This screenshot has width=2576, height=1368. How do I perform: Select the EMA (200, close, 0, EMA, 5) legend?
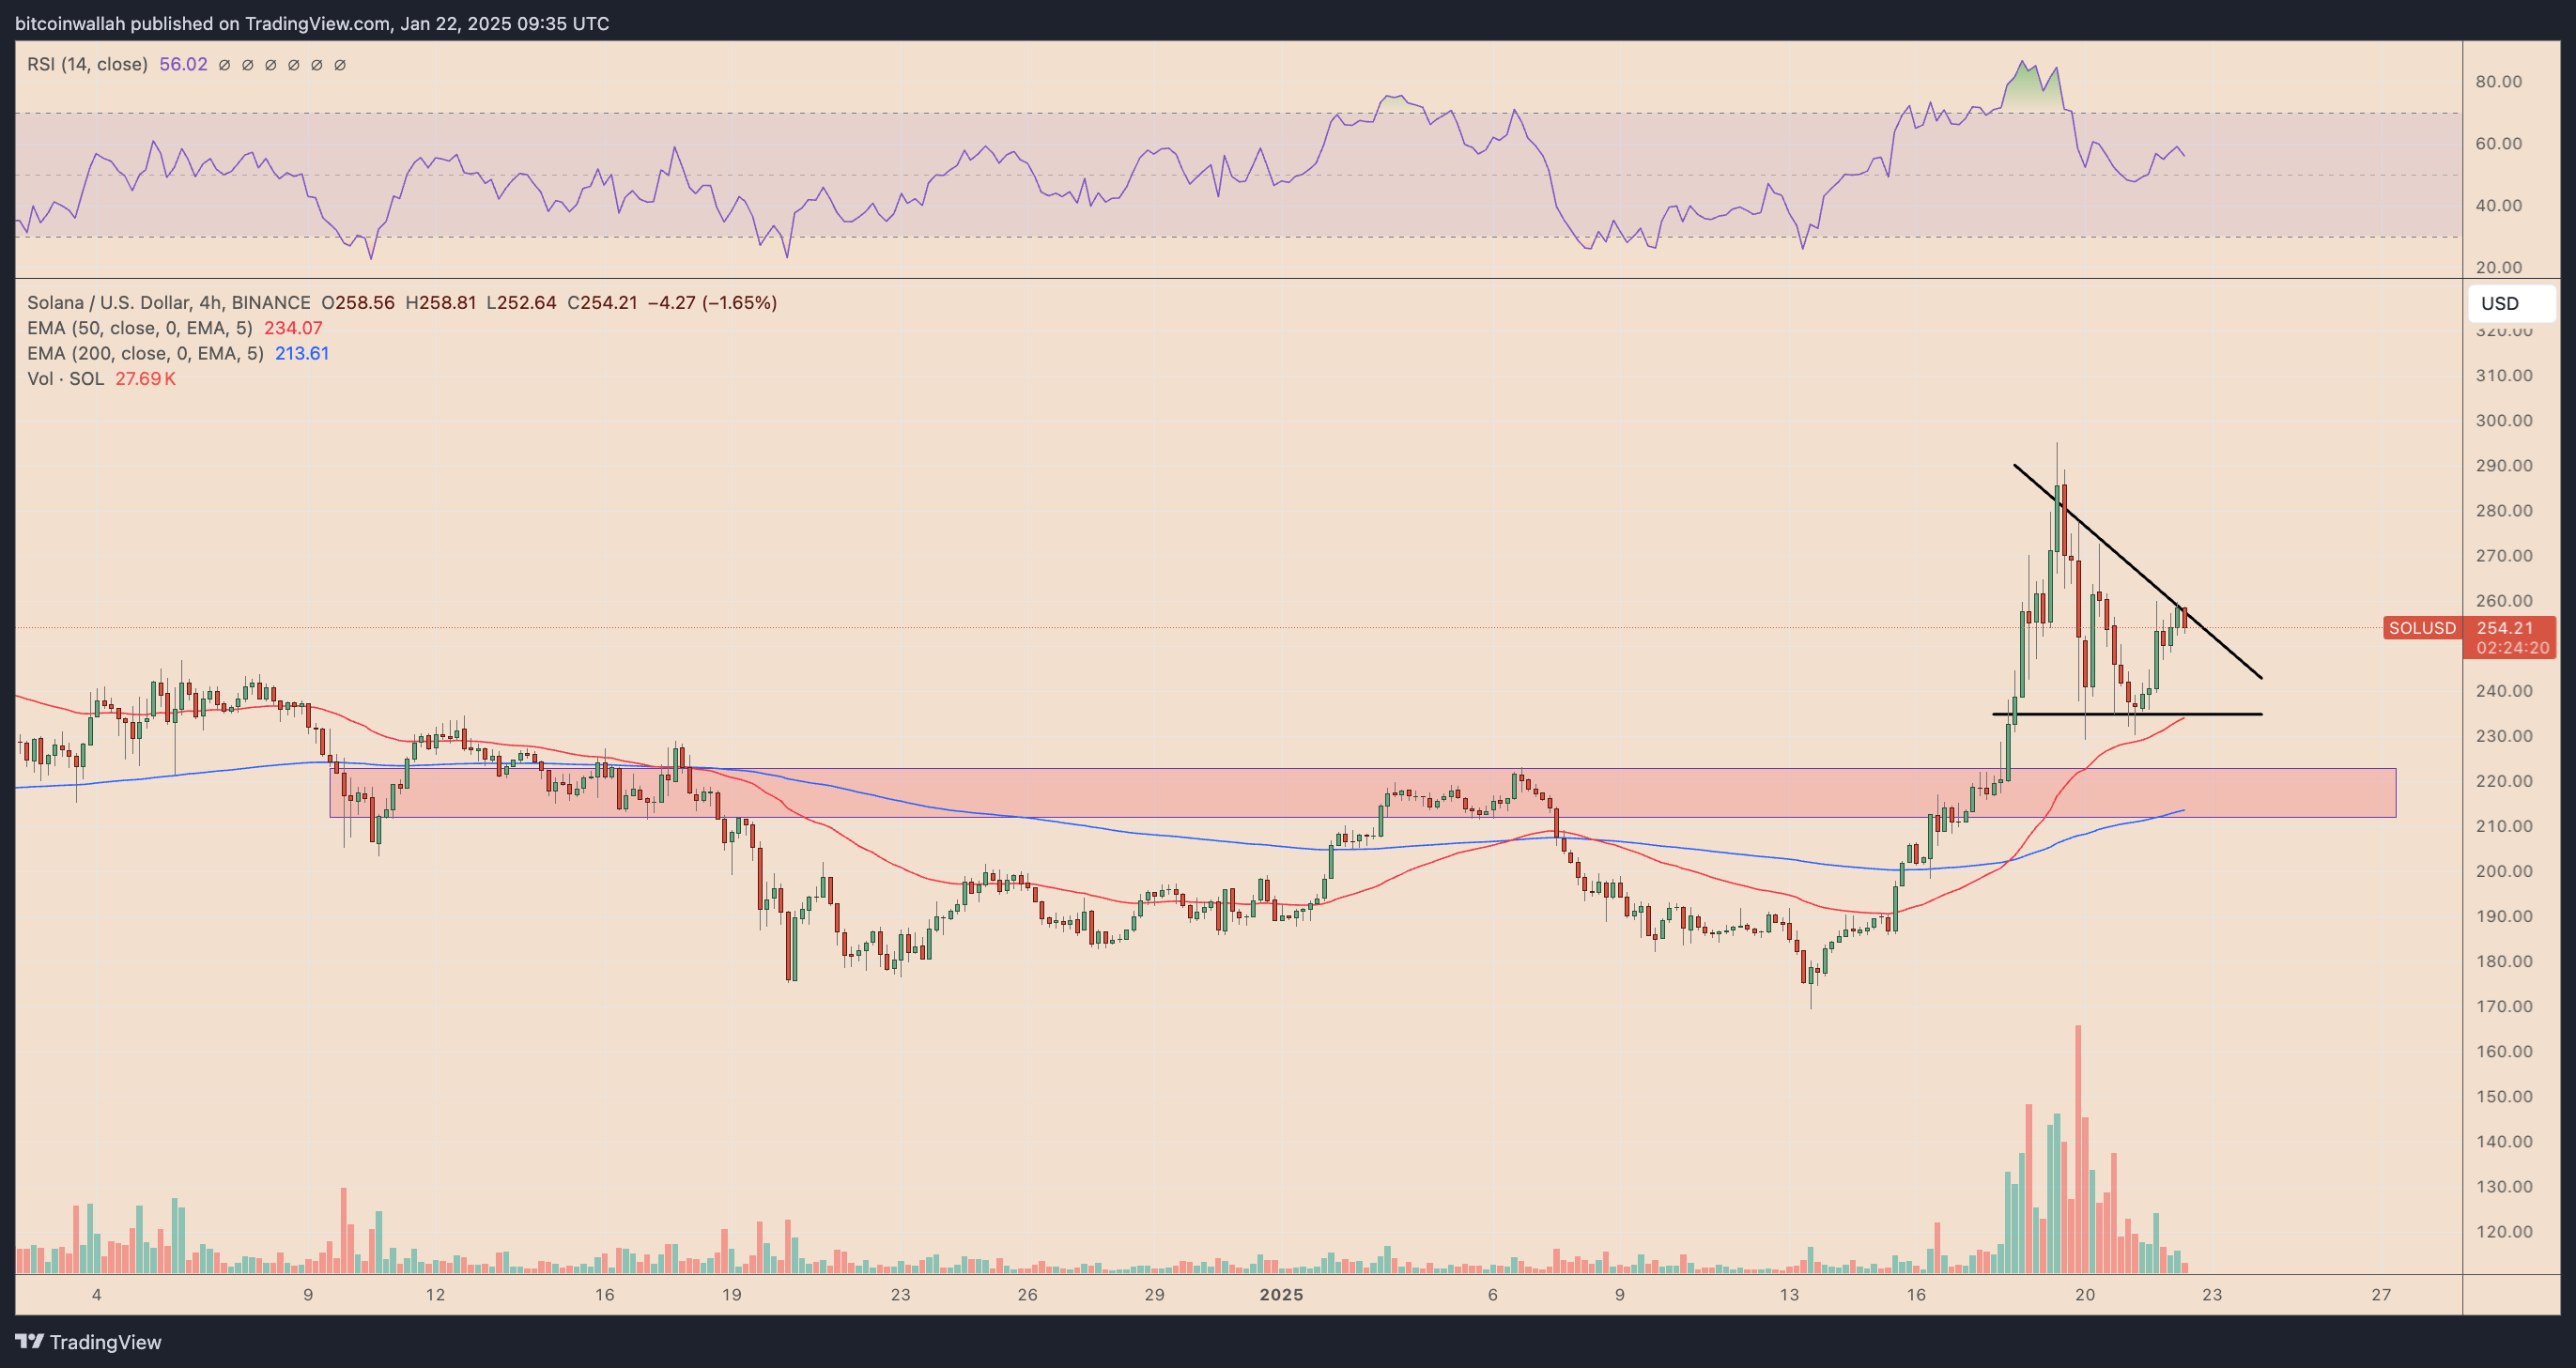point(145,353)
